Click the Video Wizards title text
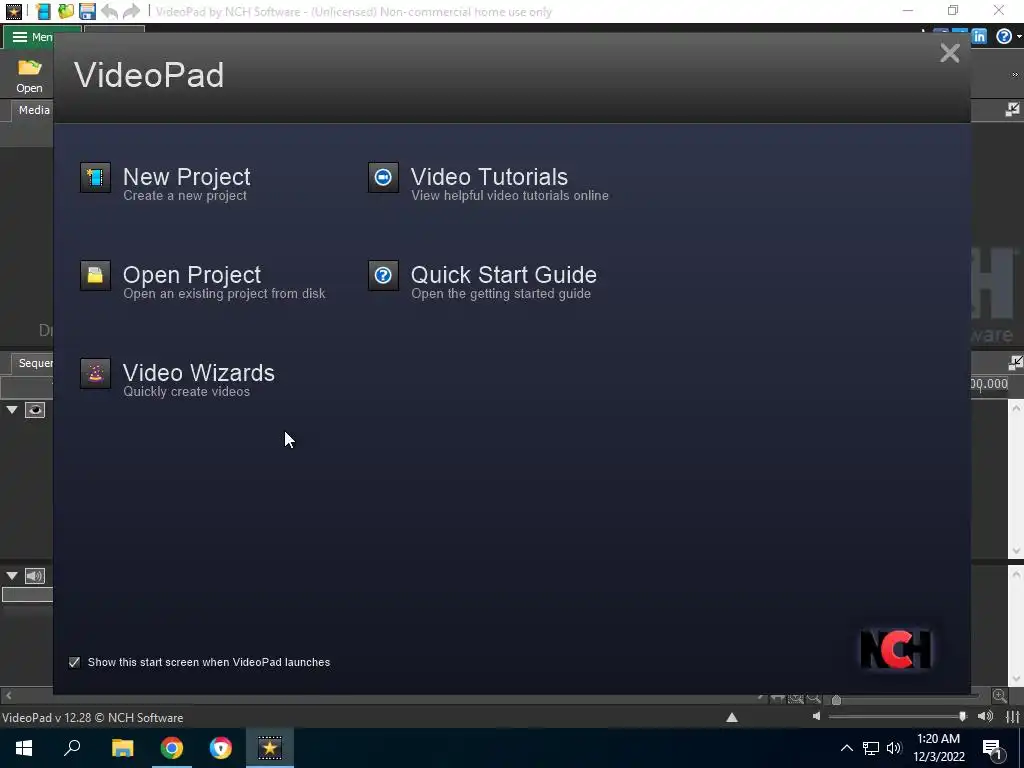Viewport: 1024px width, 768px height. [199, 372]
